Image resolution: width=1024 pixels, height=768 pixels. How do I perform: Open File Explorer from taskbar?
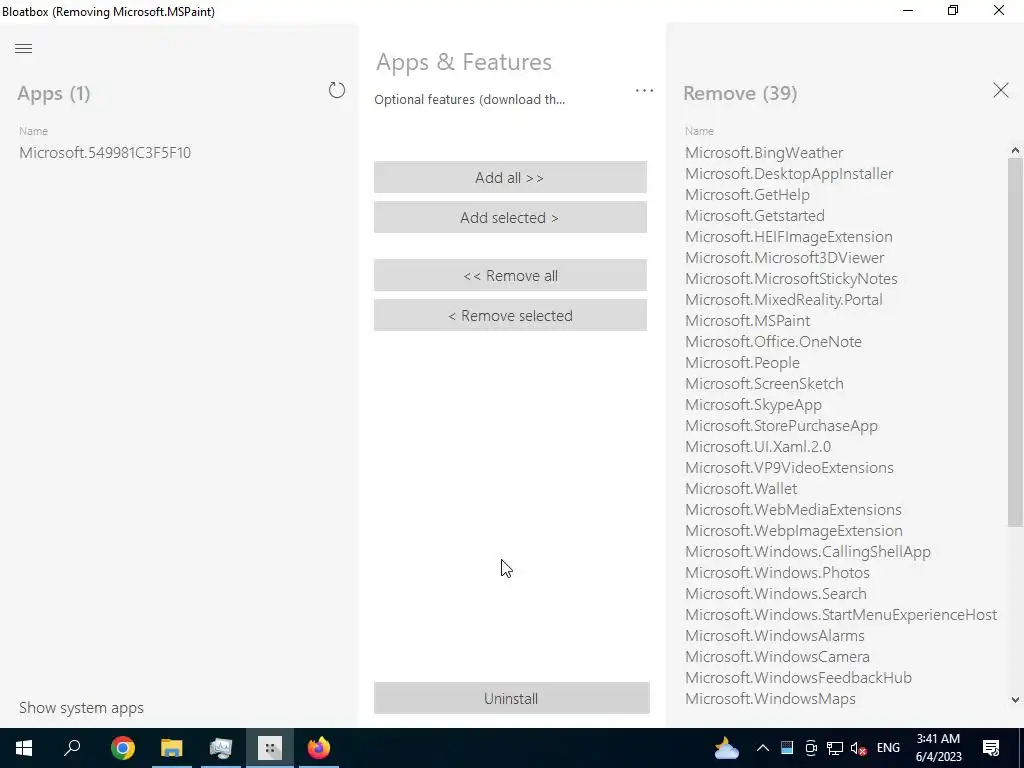point(172,748)
